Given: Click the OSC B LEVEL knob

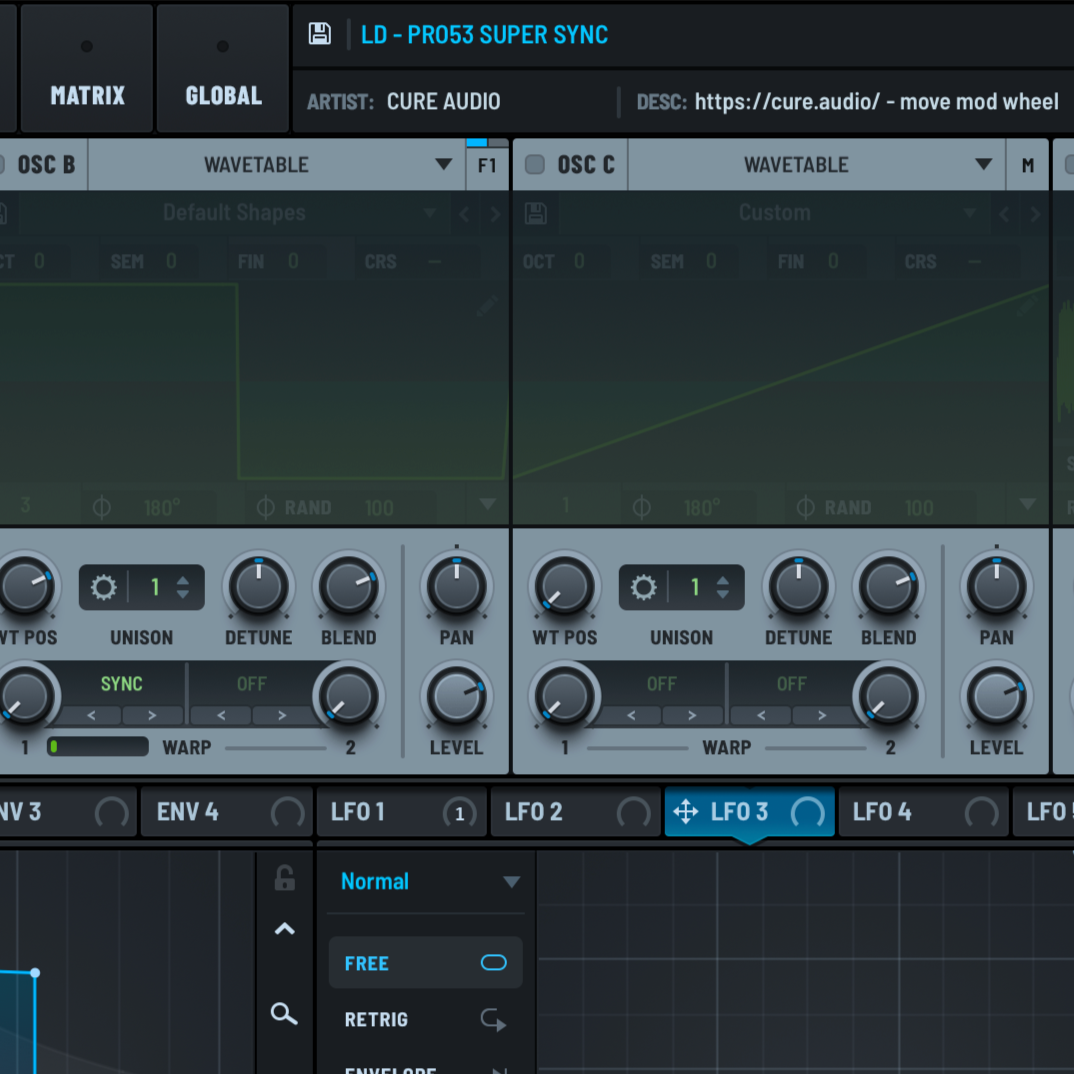Looking at the screenshot, I should [456, 697].
